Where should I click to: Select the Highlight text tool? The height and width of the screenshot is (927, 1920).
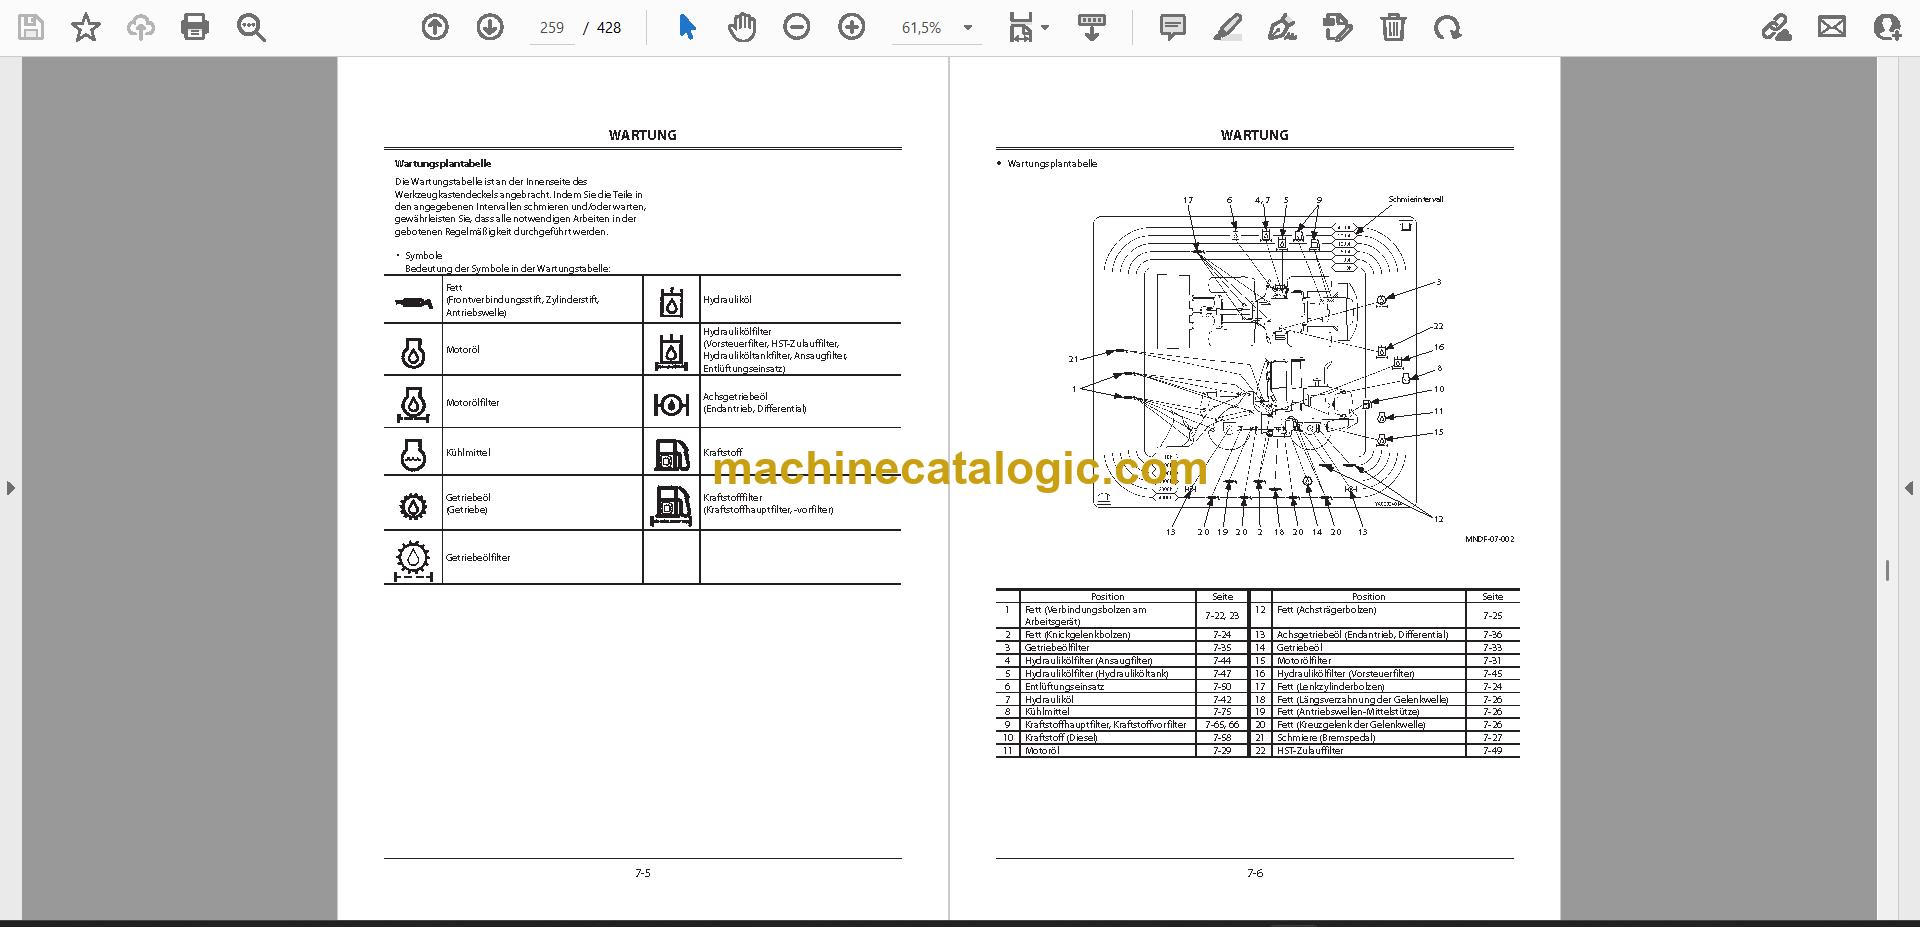coord(1228,27)
